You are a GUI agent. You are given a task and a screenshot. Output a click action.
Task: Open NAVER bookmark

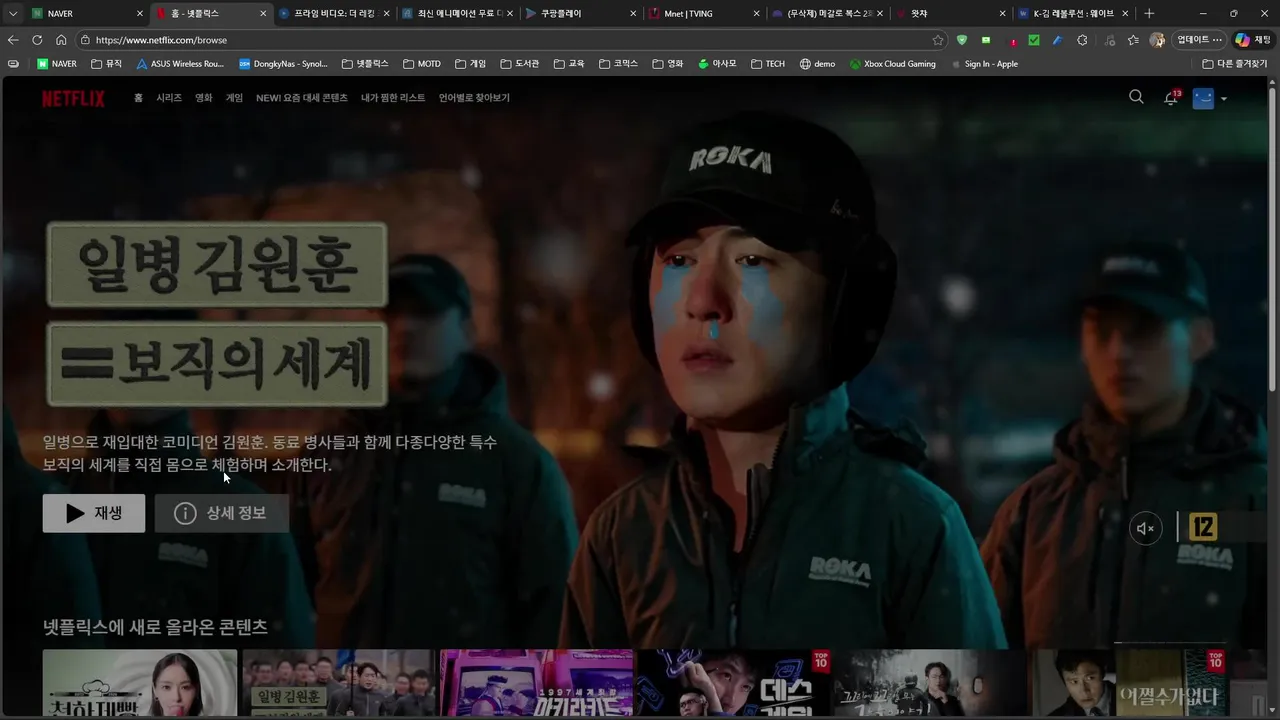[57, 64]
